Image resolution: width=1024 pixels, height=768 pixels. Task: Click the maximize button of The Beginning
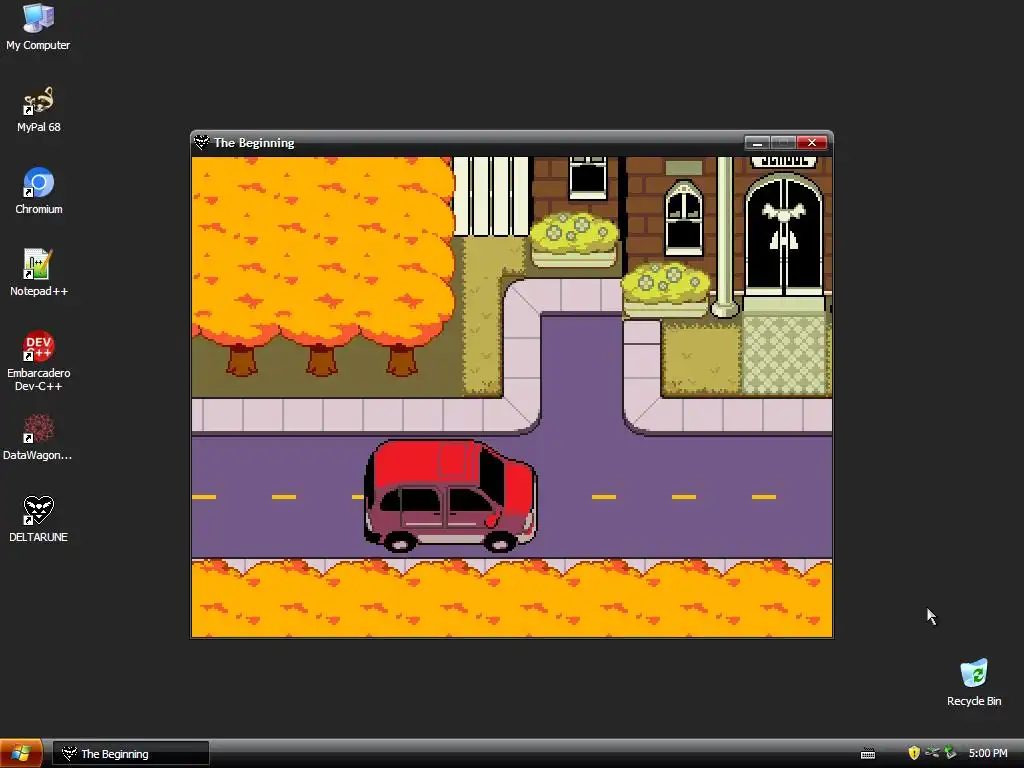point(783,142)
